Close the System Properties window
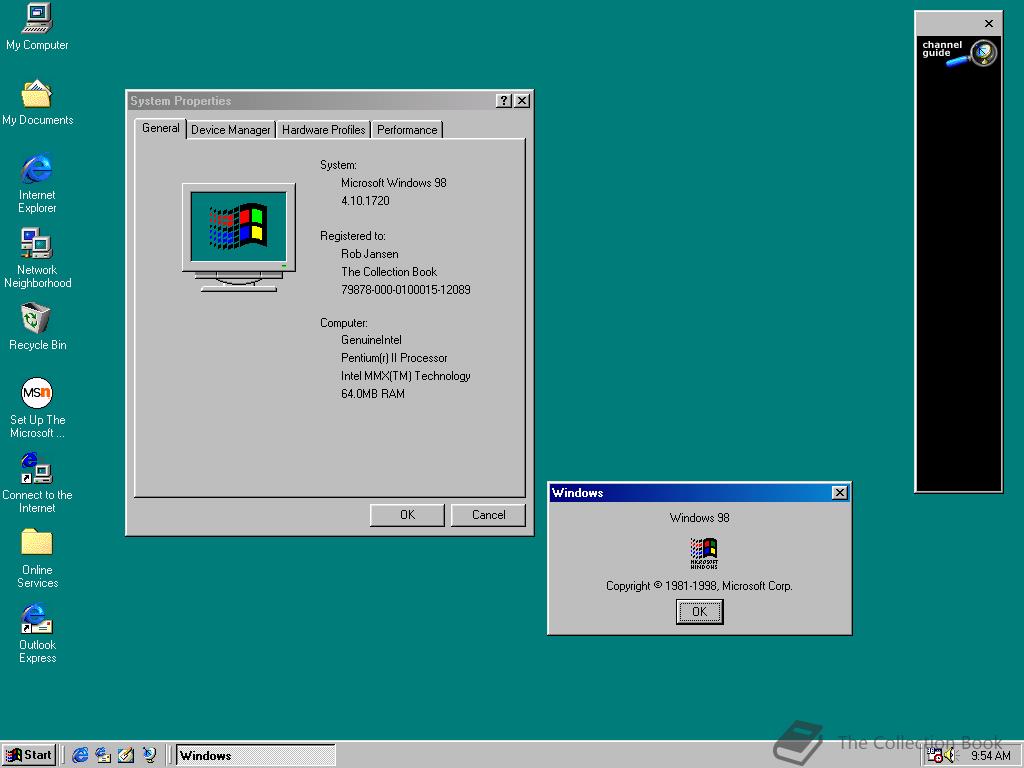 [x=522, y=101]
